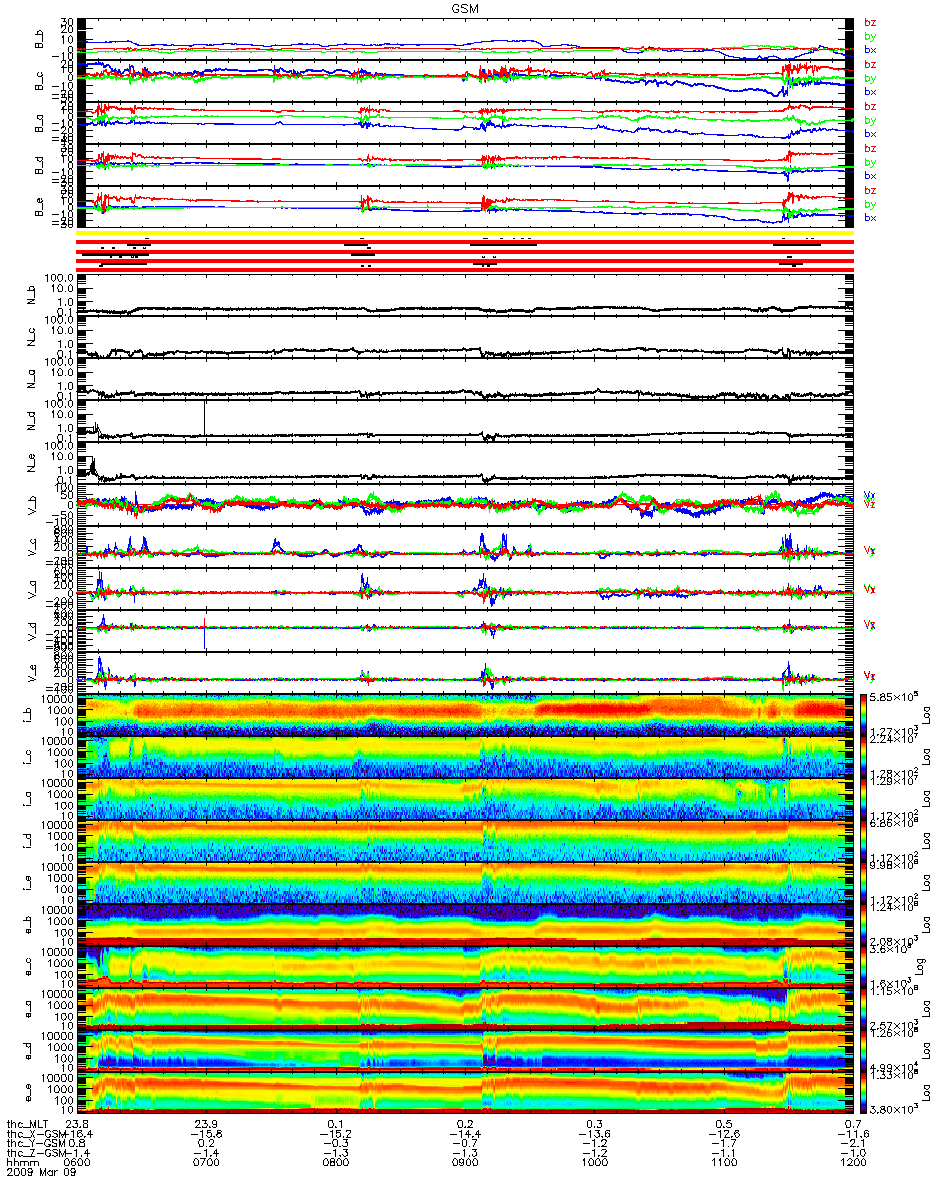Click the GSM title above the plots
Viewport: 930px width, 1200px height.
click(x=464, y=7)
